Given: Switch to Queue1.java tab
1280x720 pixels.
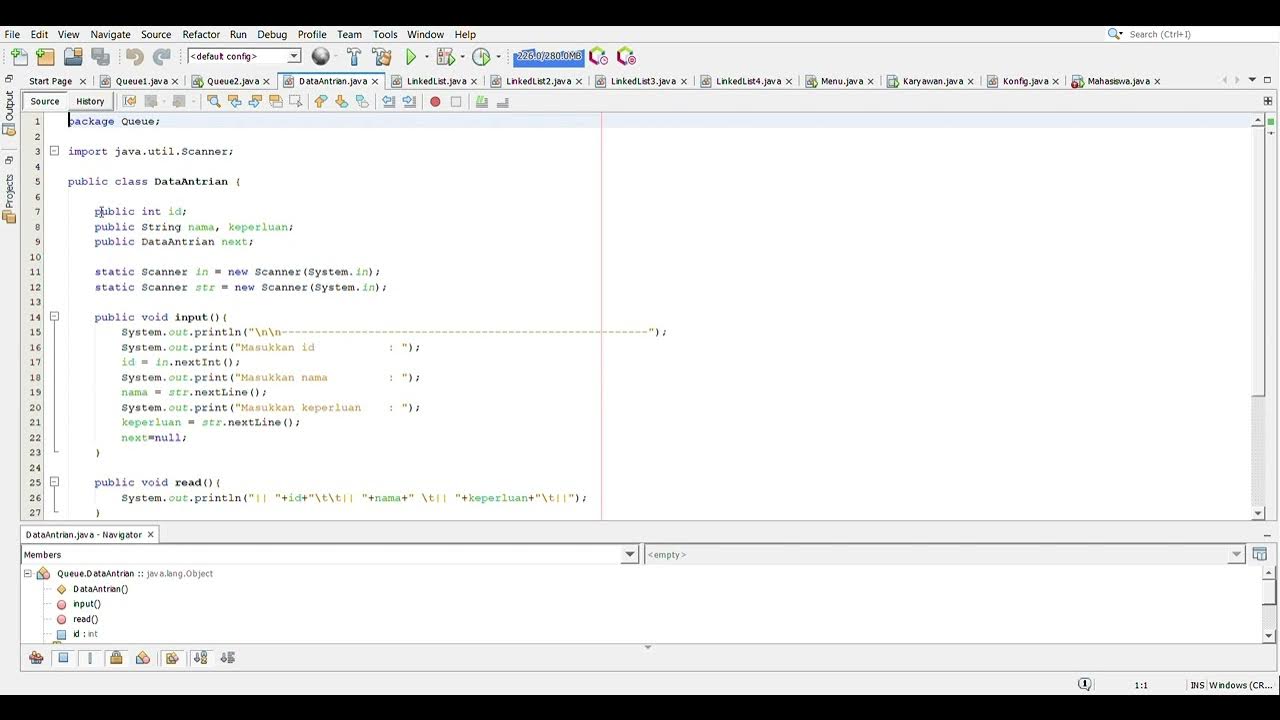Looking at the screenshot, I should click(141, 81).
